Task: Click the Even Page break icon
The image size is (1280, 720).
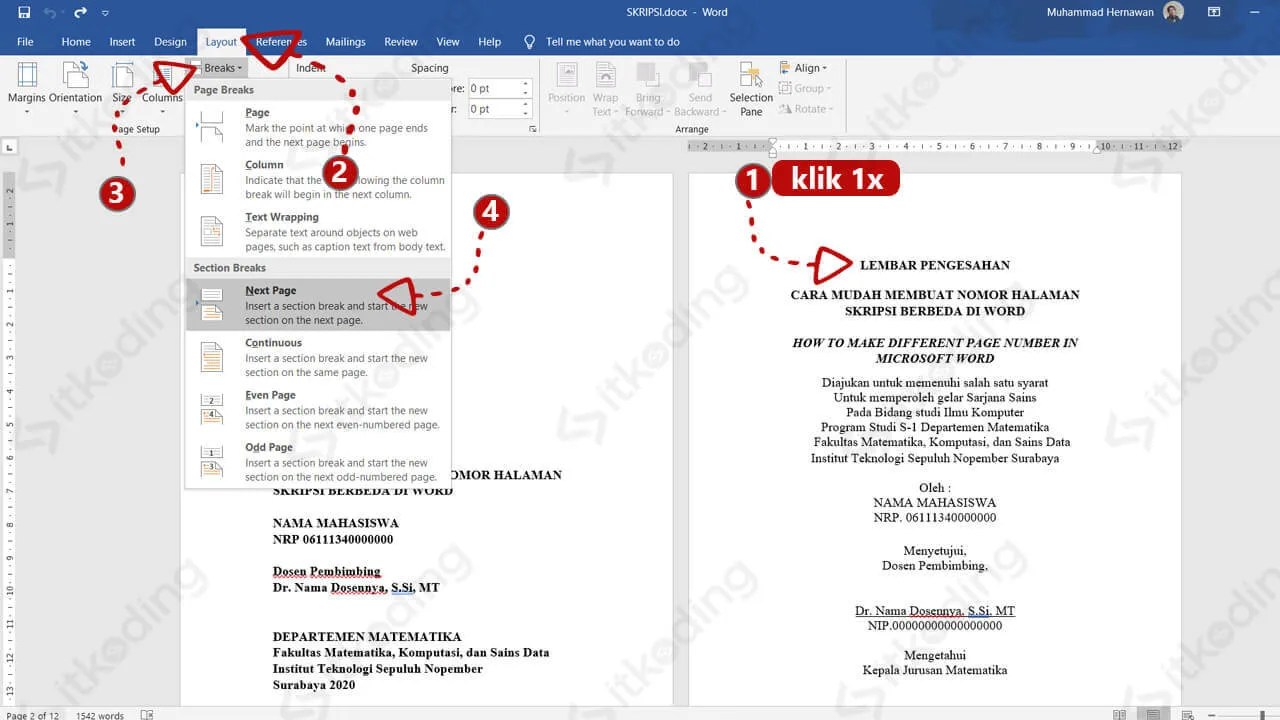Action: (x=211, y=409)
